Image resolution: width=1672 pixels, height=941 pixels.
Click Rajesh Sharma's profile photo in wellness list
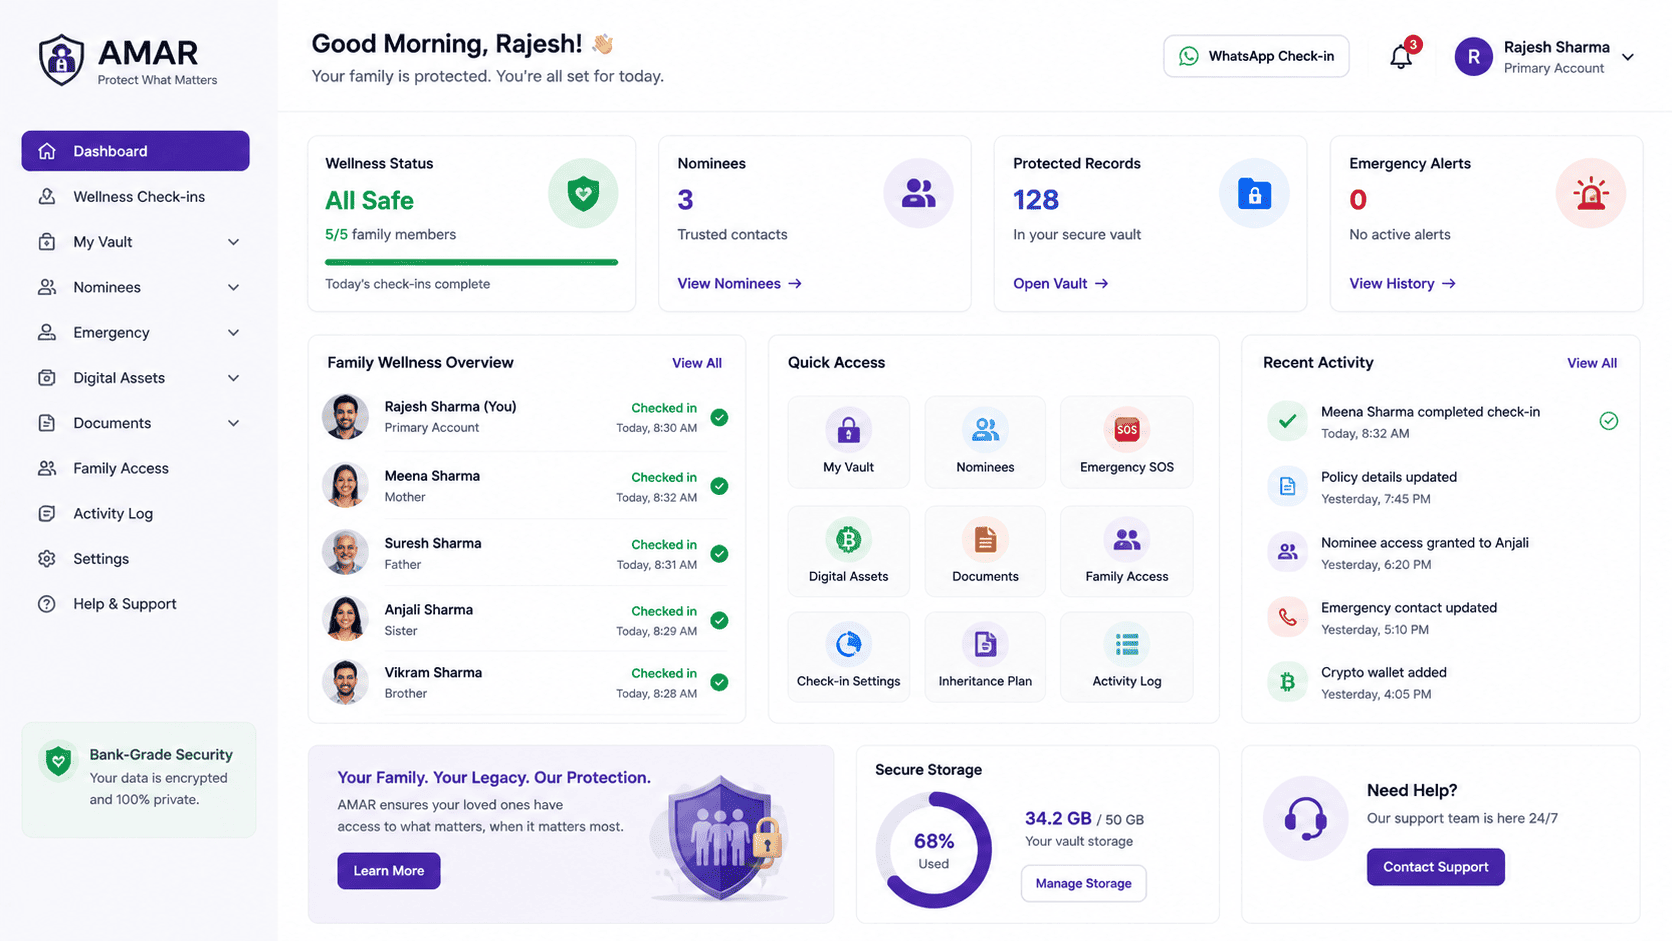345,417
